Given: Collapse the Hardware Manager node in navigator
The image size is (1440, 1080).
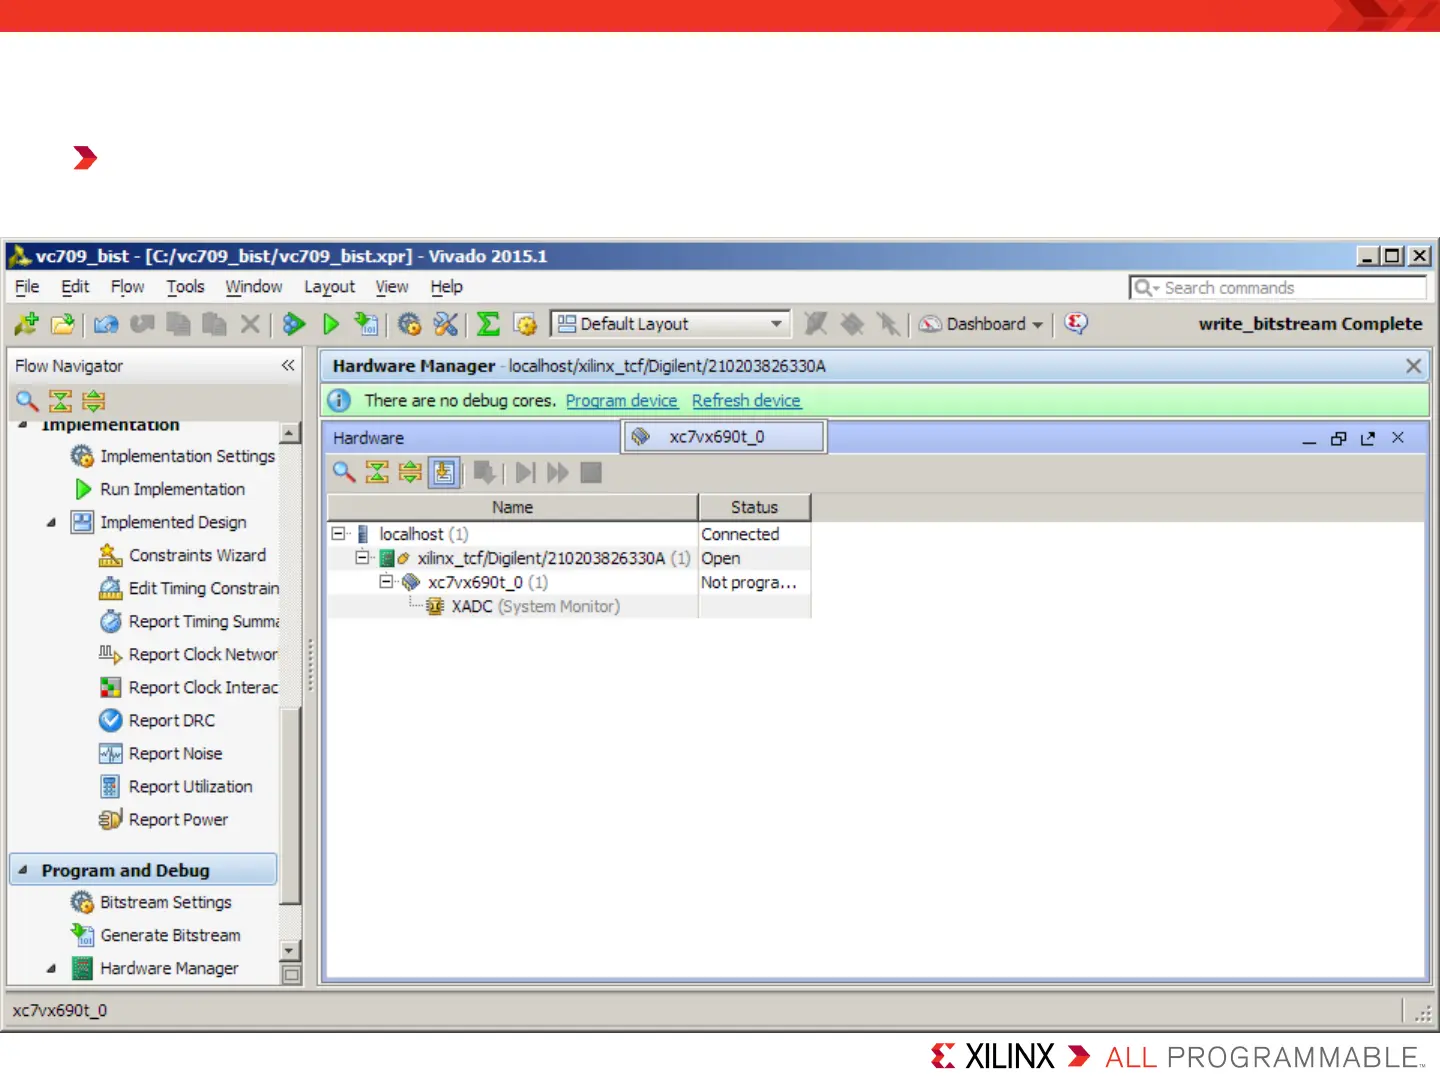Looking at the screenshot, I should click(x=51, y=968).
